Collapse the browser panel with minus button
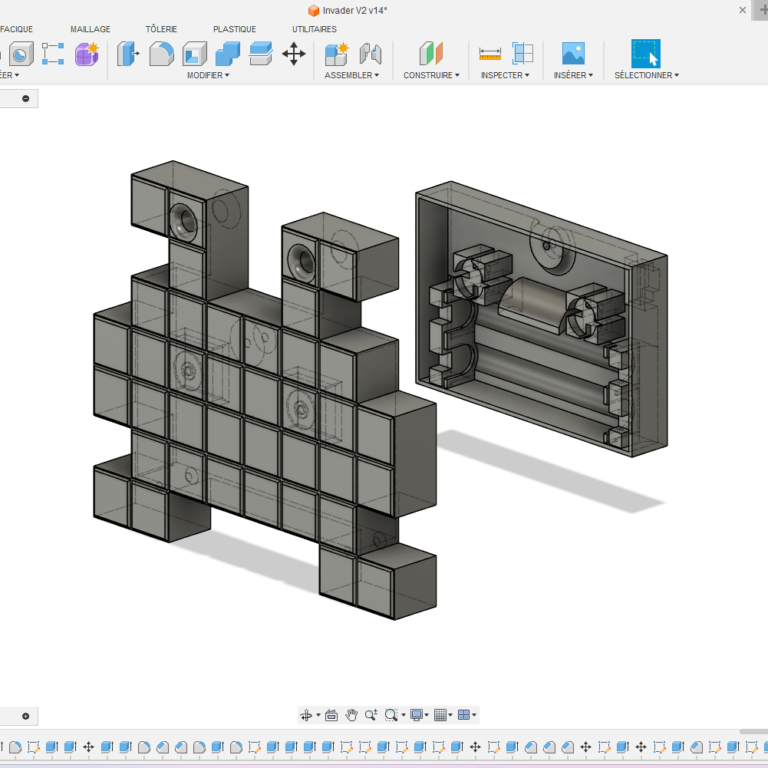 (26, 98)
